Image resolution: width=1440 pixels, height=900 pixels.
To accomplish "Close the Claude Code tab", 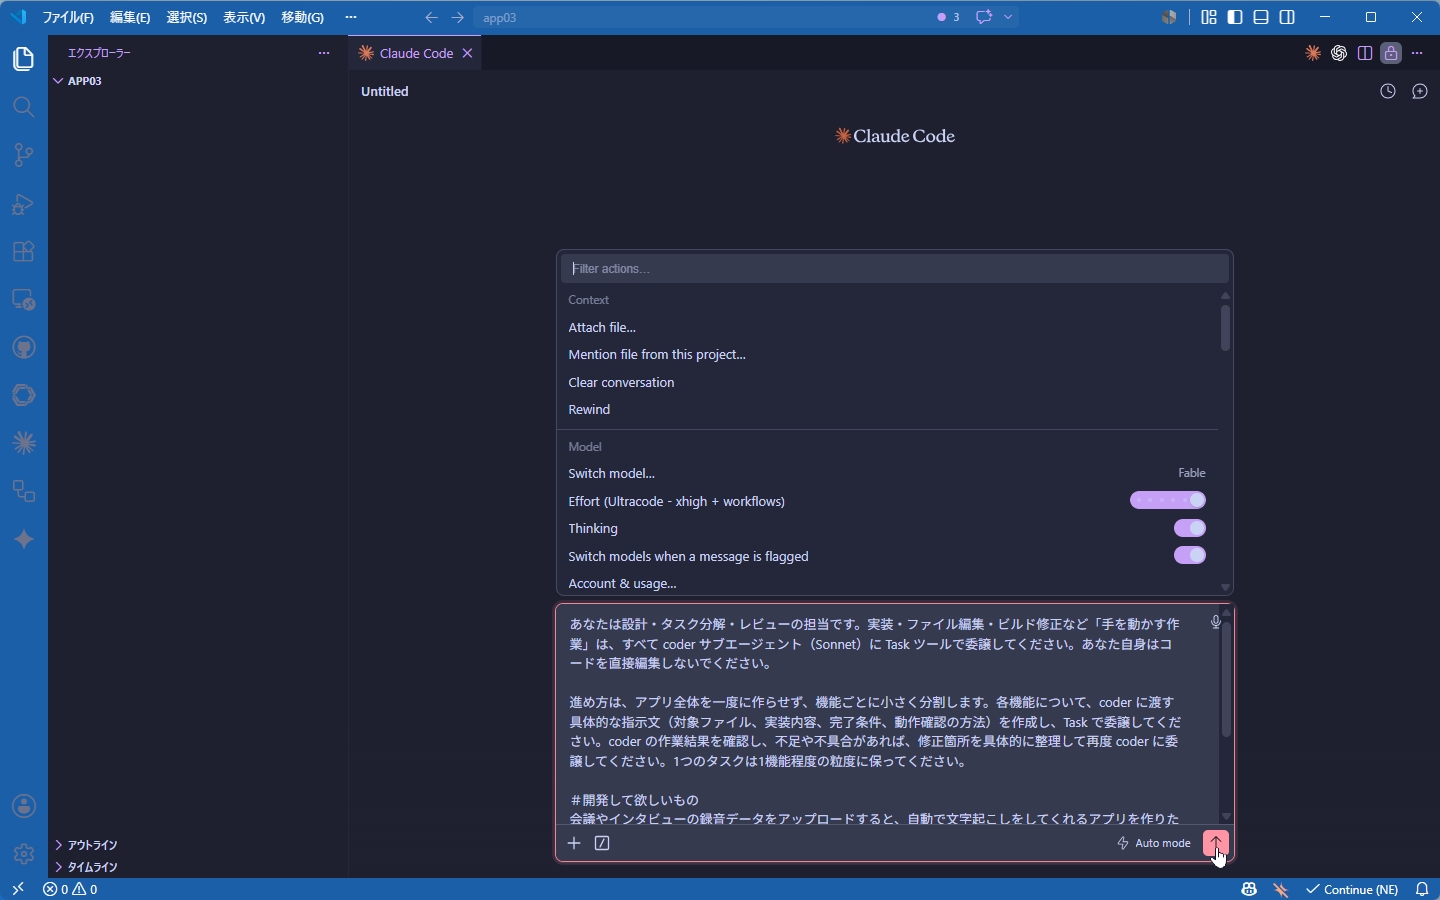I will click(467, 53).
